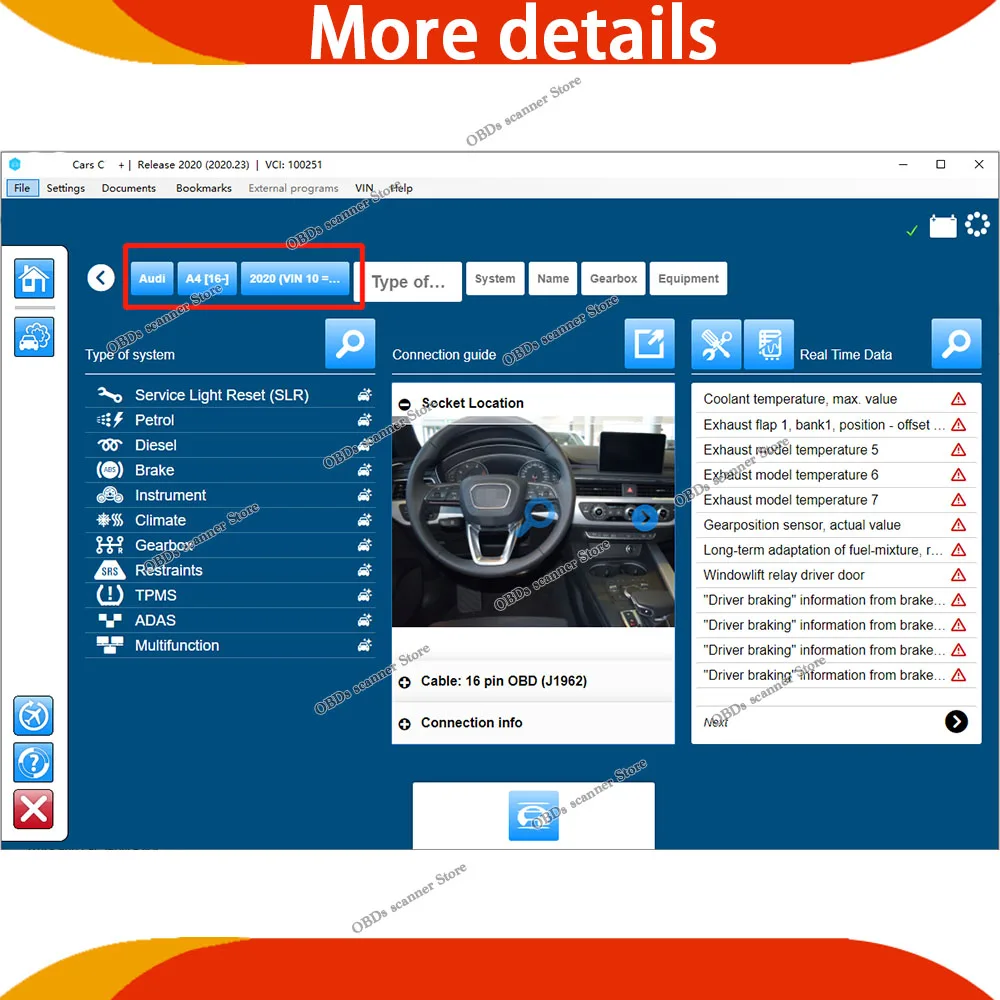Select the Climate system

(x=230, y=520)
